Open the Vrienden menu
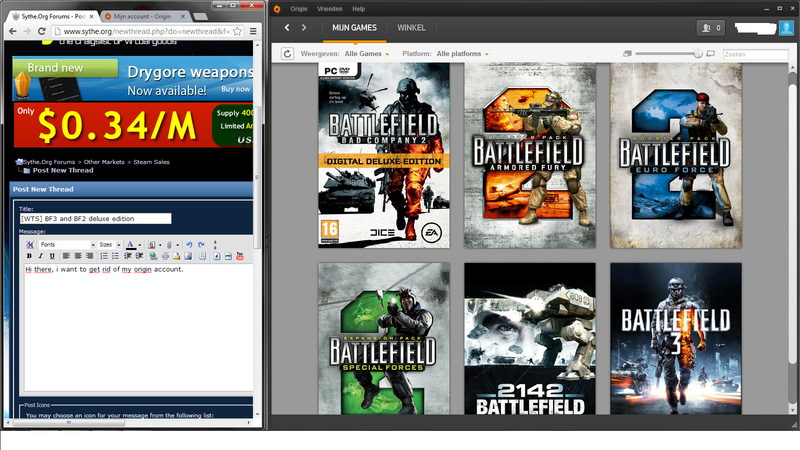Screen dimensions: 800x450 click(330, 9)
